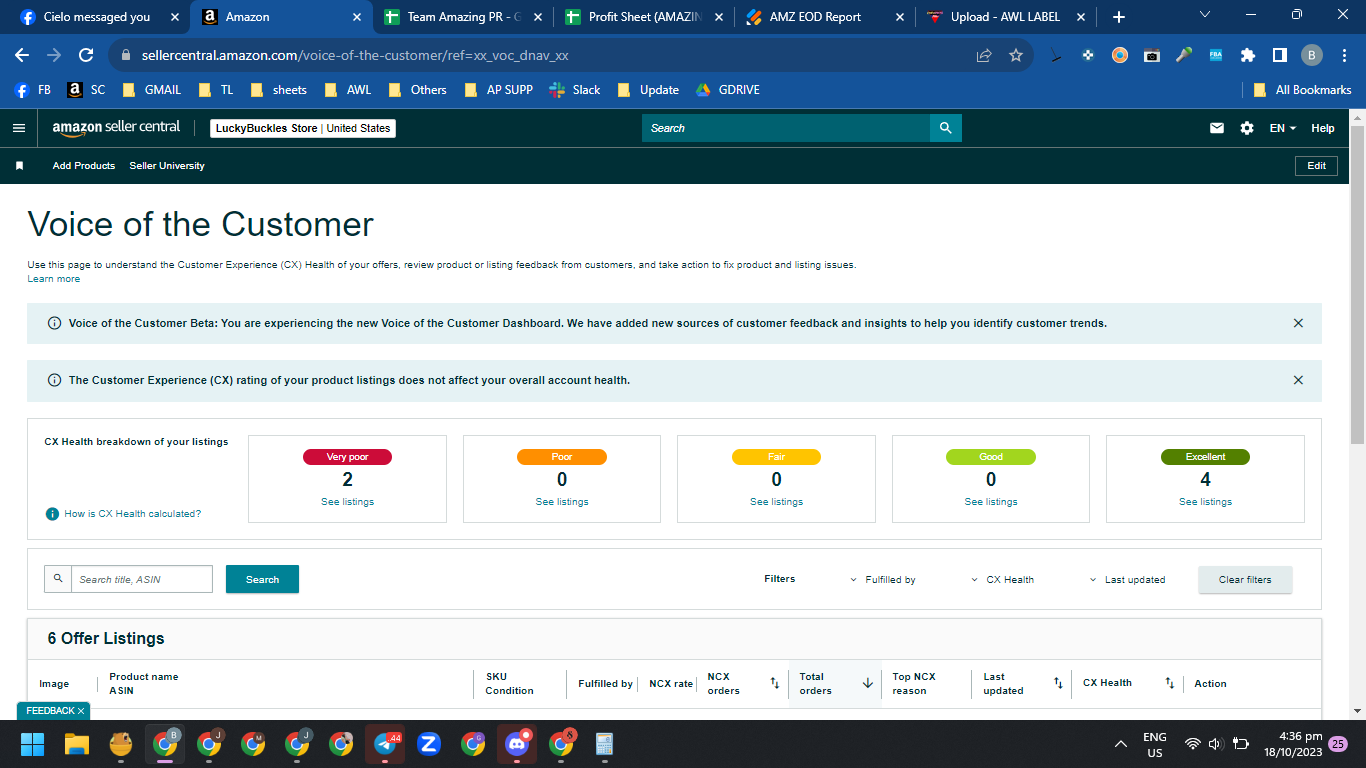Open the FBA extension icon
The image size is (1366, 768).
coord(1216,55)
